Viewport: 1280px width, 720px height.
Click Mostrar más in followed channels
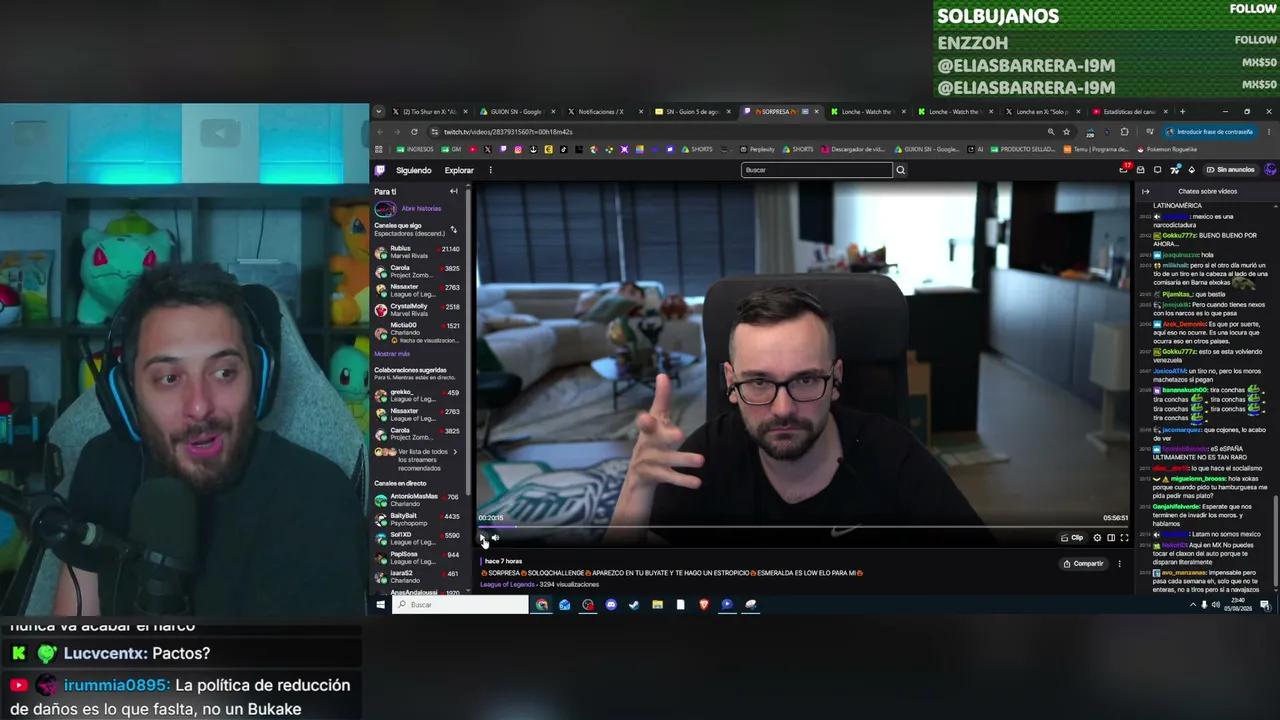point(392,354)
